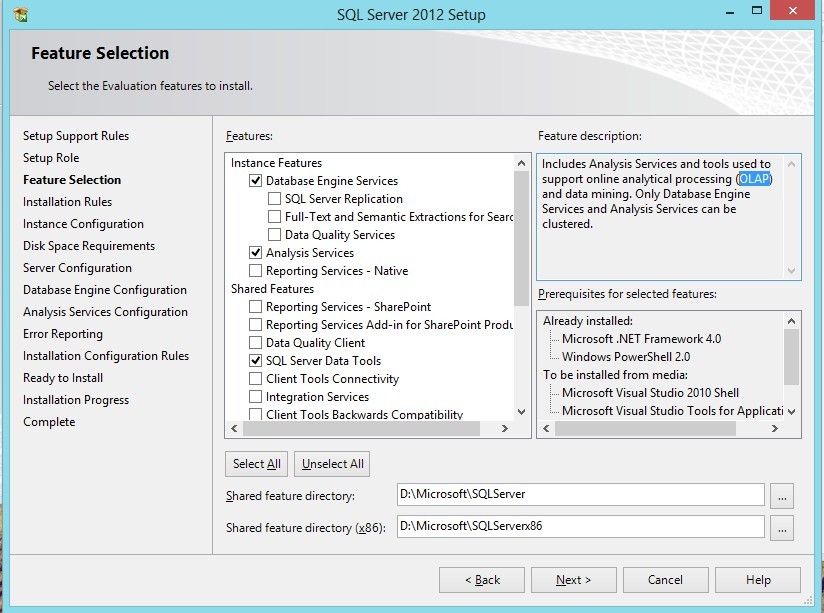Select Setup Support Rules step
Image resolution: width=824 pixels, height=613 pixels.
[x=76, y=136]
